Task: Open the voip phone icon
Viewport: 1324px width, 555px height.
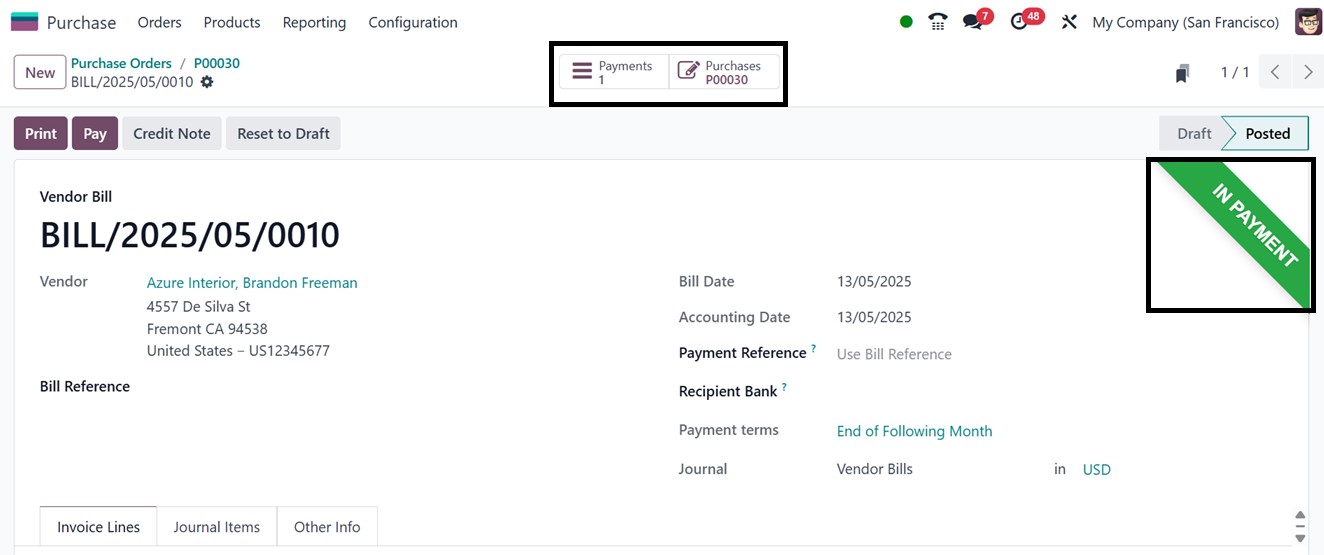Action: pos(938,22)
